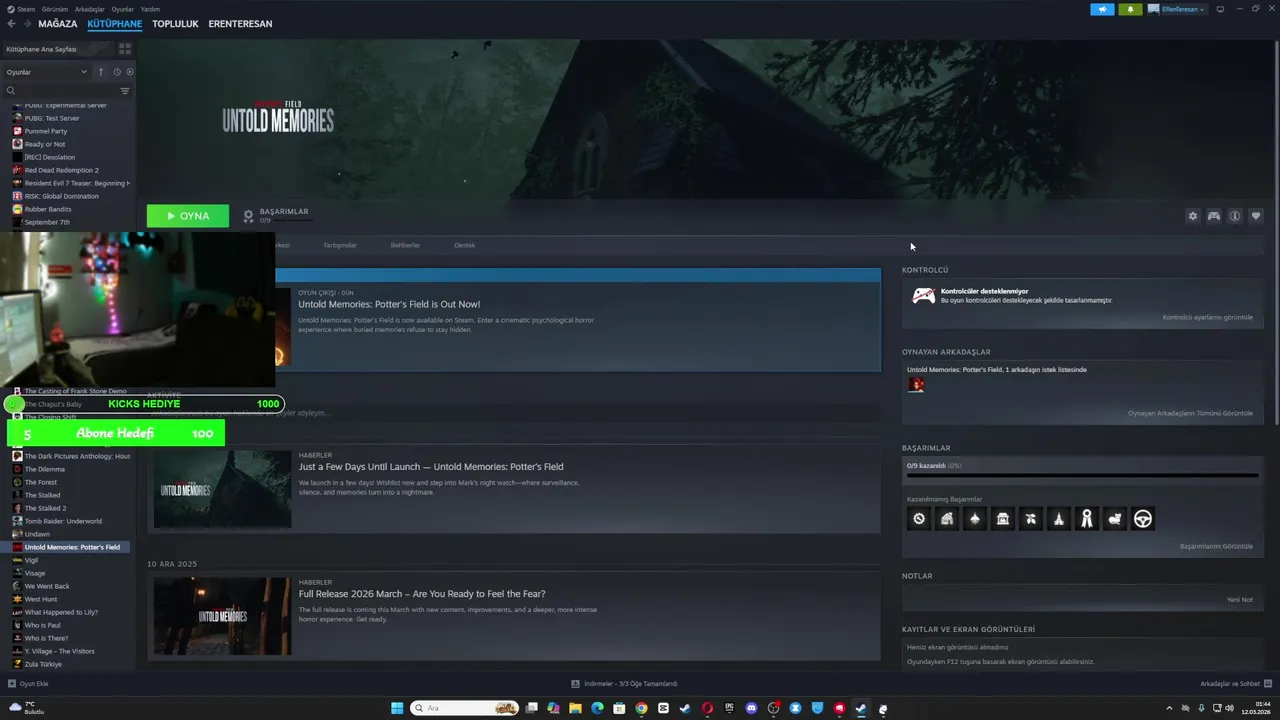Select Who is Paul in library list
The image size is (1280, 720).
42,625
